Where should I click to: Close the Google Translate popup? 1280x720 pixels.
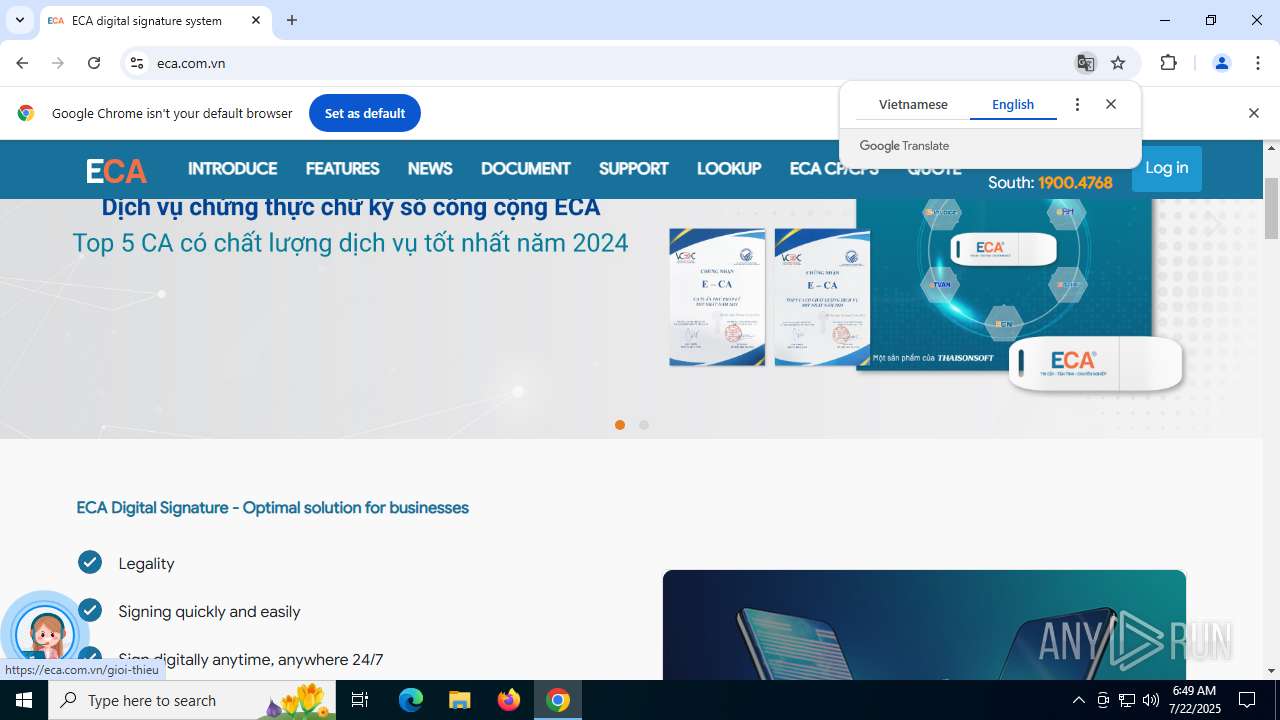[x=1111, y=104]
